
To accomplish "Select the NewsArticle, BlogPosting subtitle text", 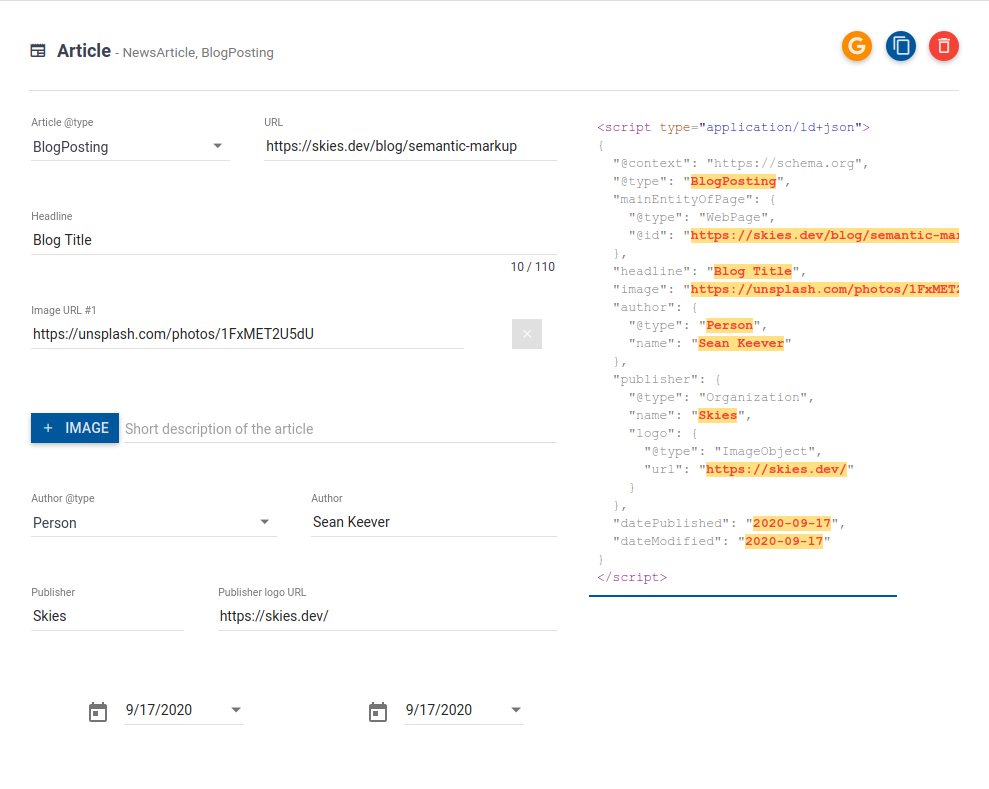I will [197, 52].
